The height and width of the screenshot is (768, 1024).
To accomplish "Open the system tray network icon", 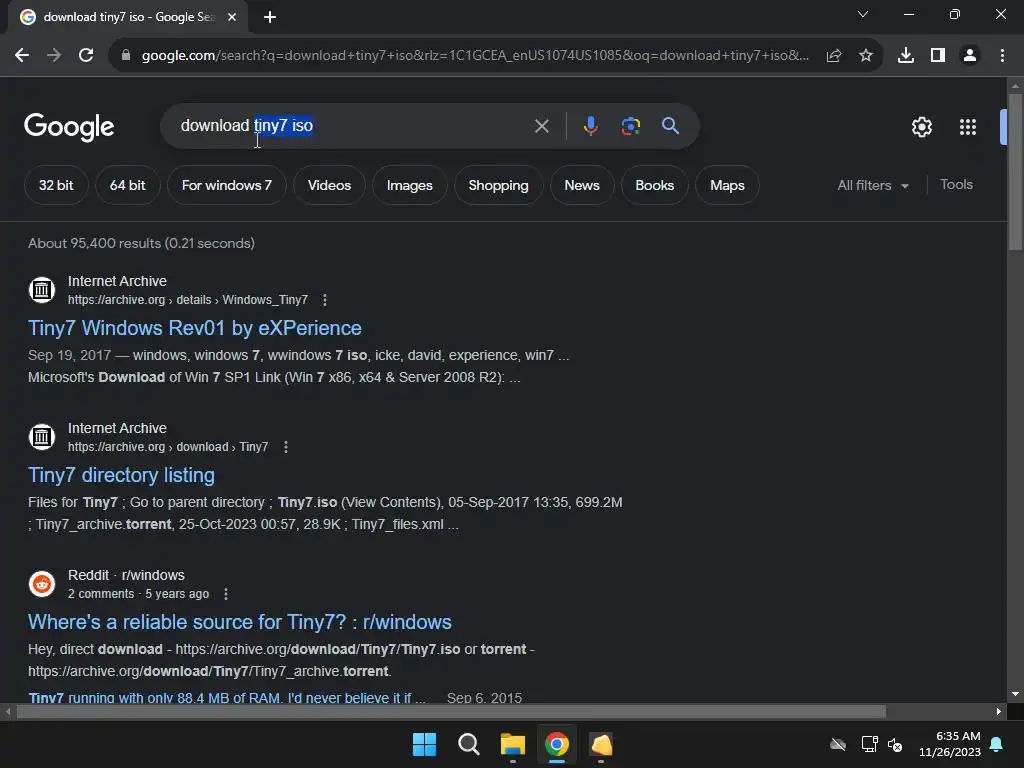I will (869, 744).
